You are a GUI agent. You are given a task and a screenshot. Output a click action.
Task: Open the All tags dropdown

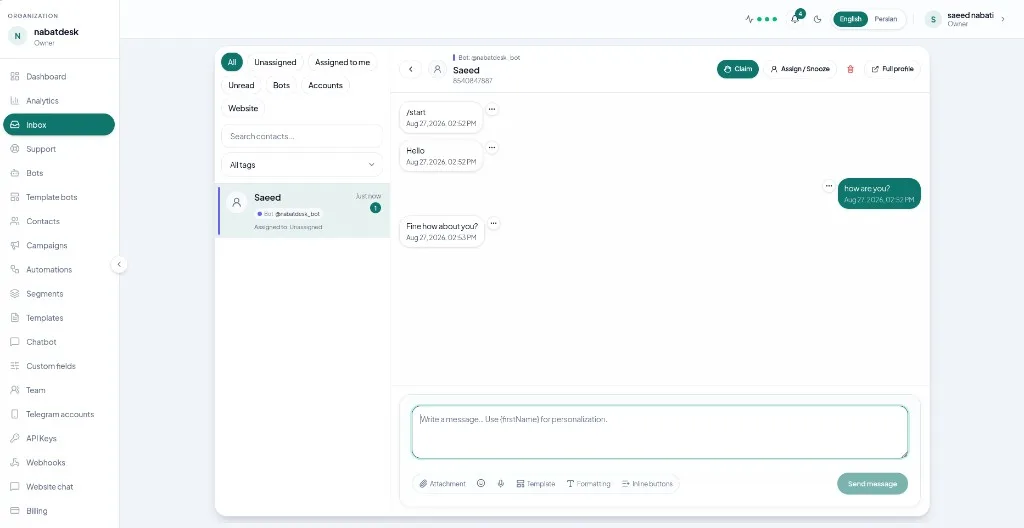302,165
